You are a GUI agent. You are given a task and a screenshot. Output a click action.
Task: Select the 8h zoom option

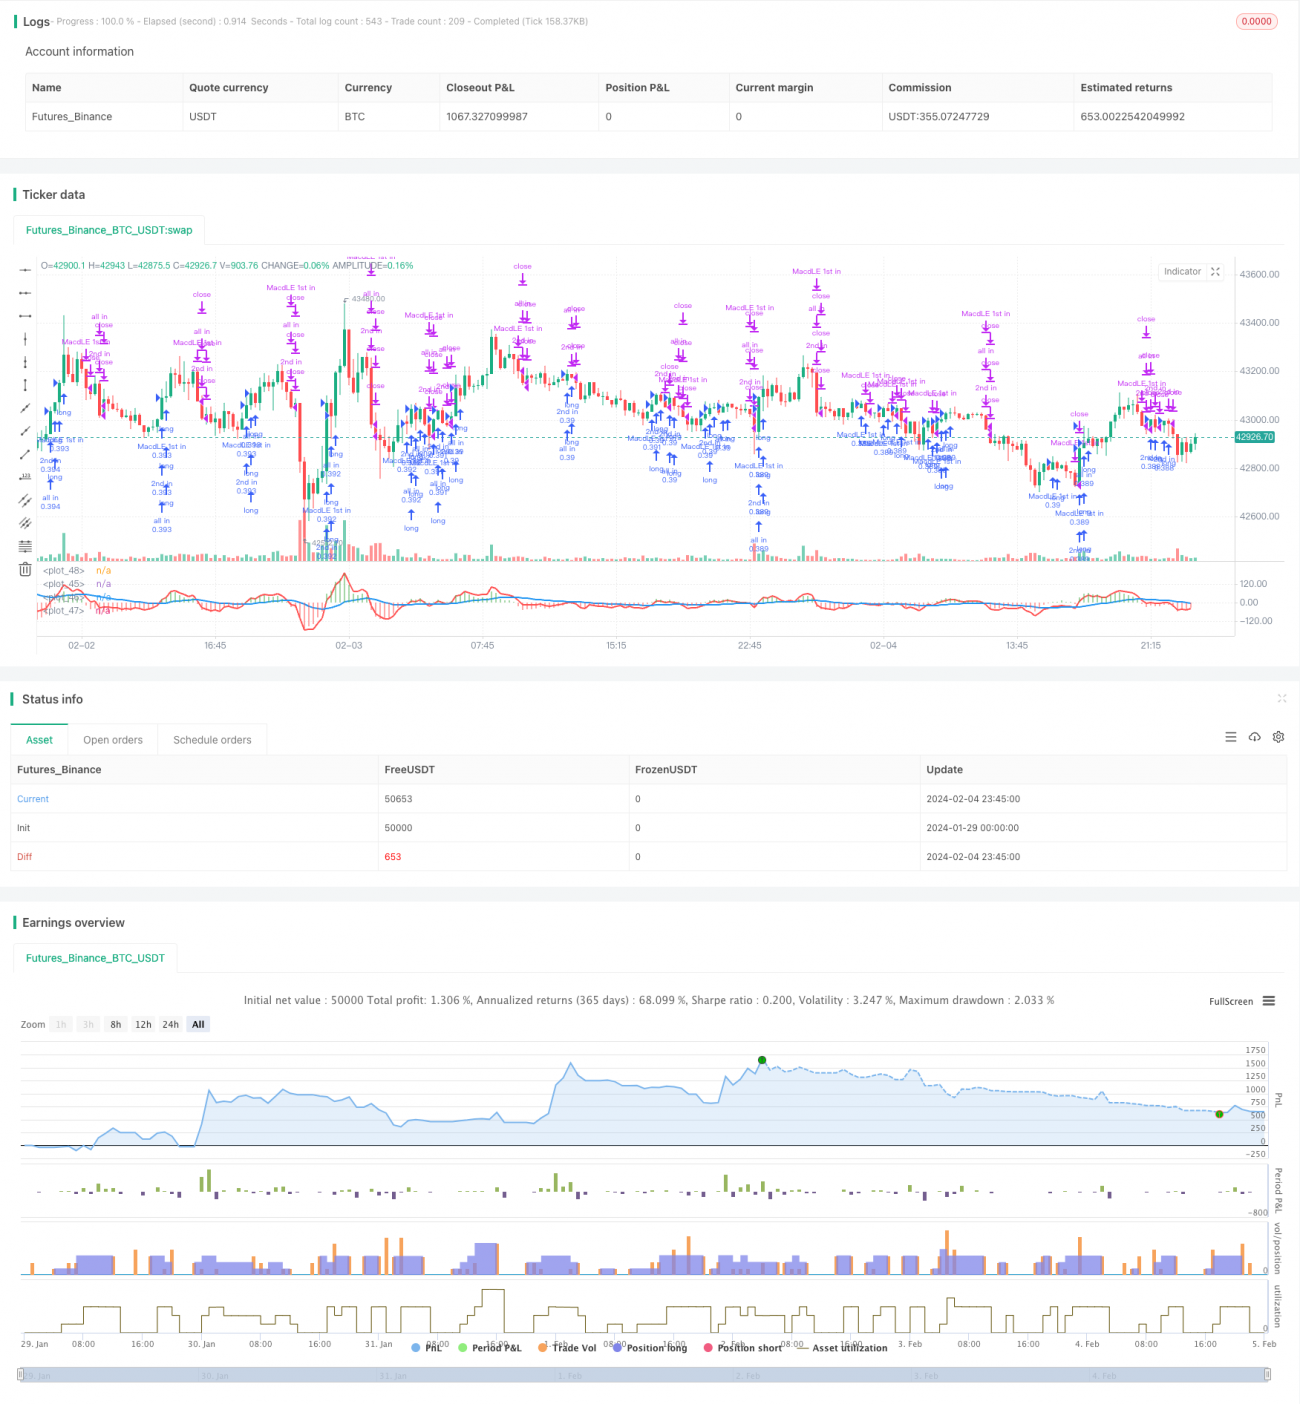coord(115,1024)
